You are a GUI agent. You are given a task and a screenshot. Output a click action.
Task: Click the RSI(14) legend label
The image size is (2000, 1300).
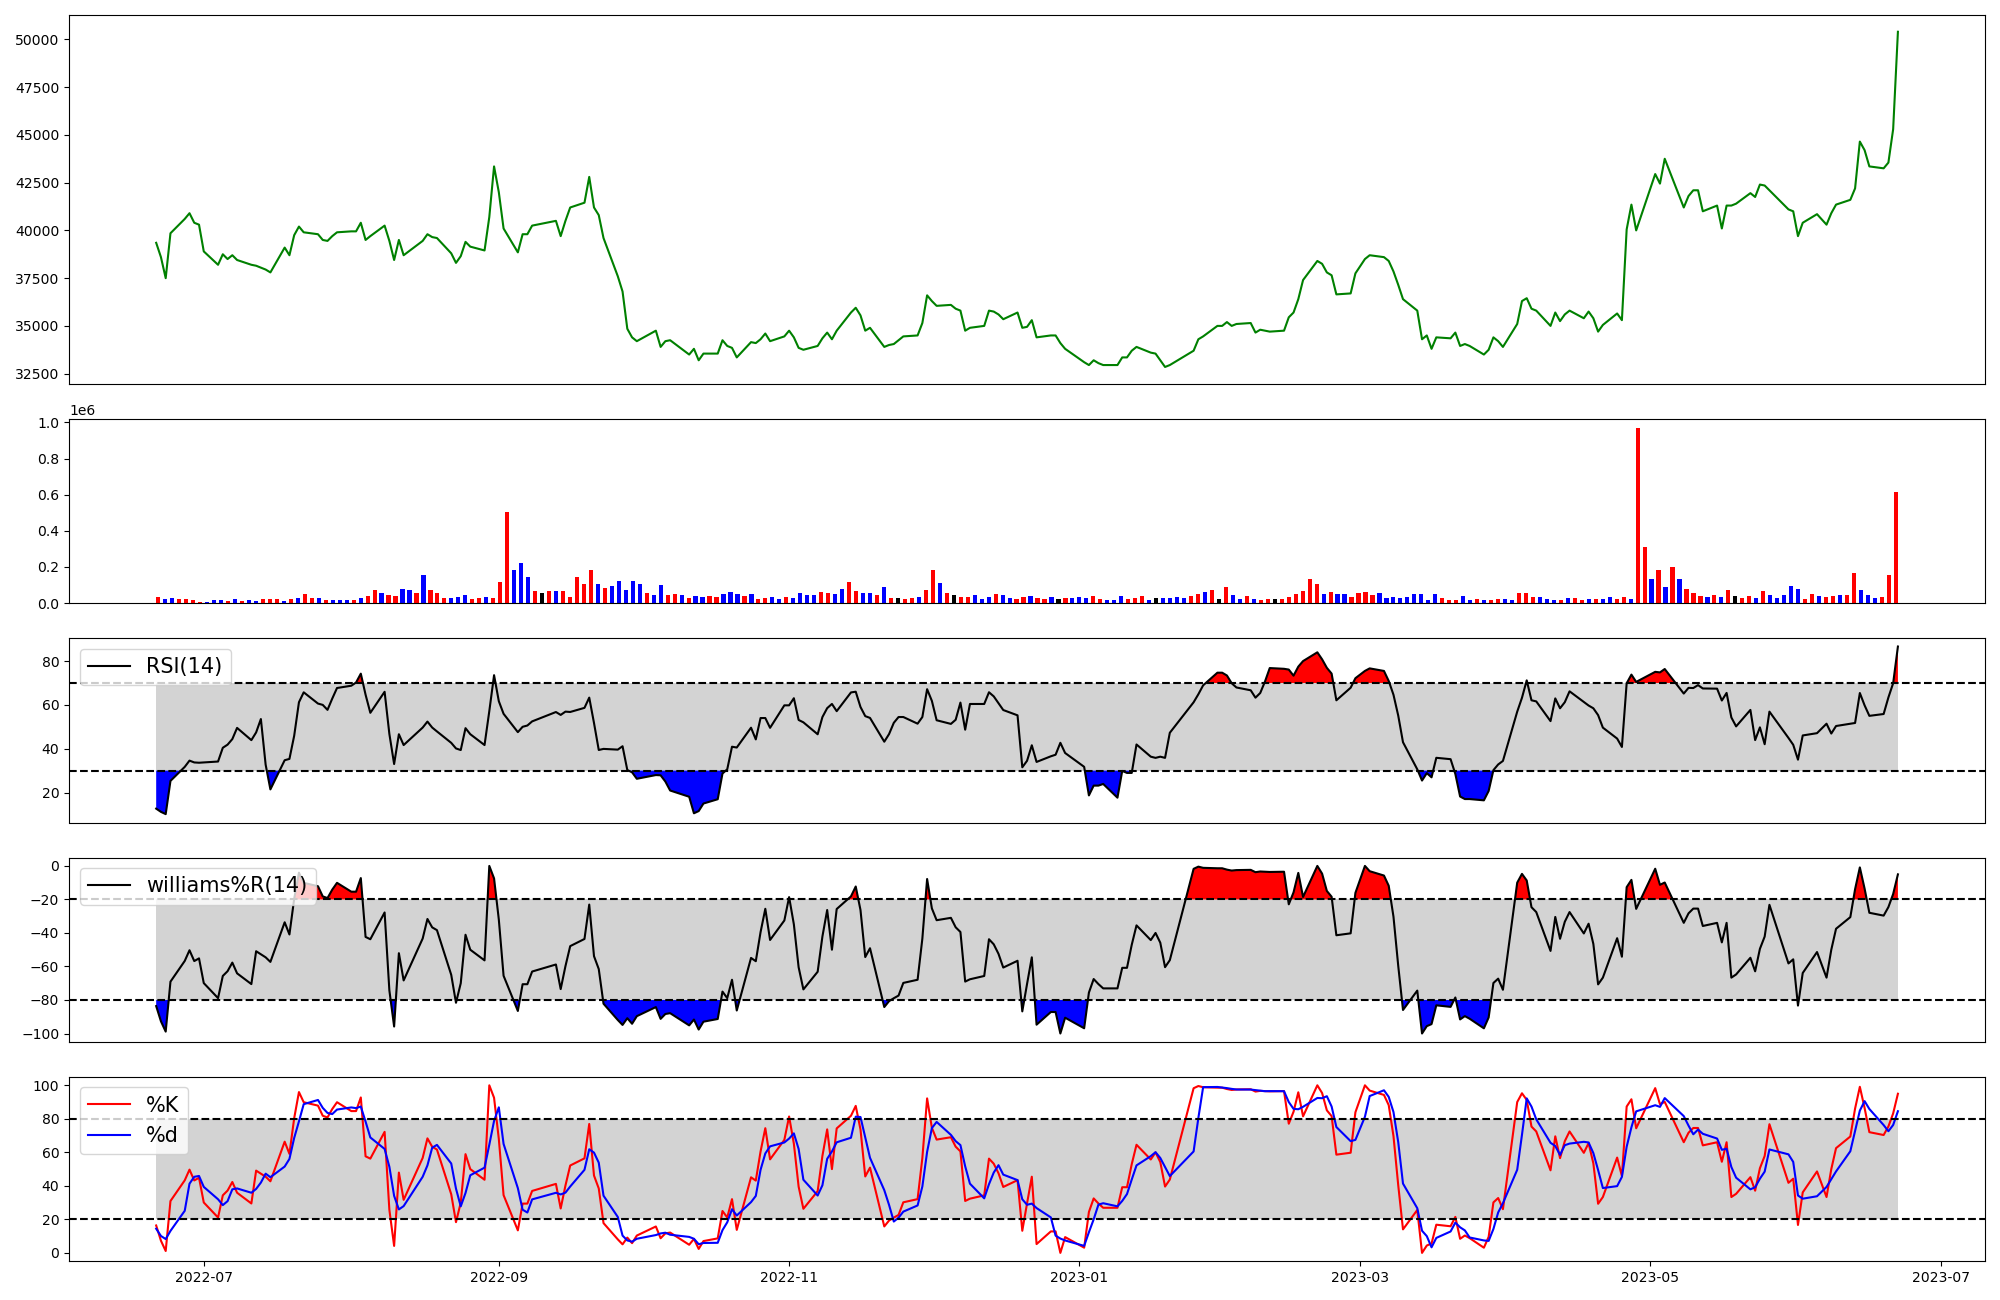pos(185,666)
